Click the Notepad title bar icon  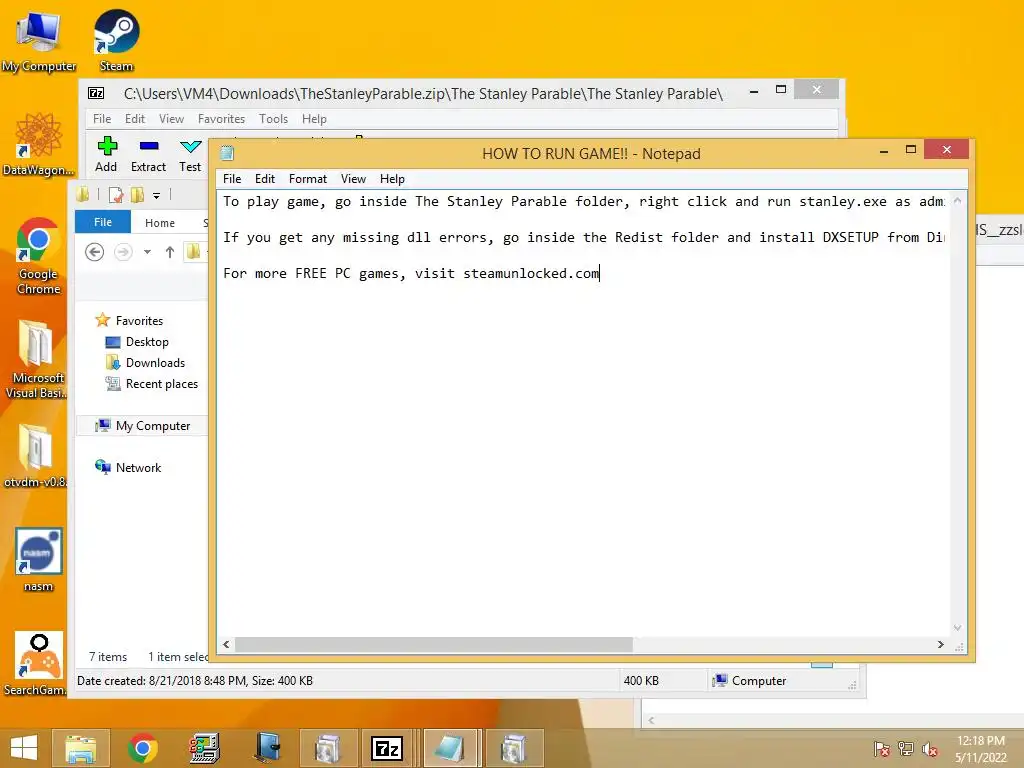tap(227, 153)
